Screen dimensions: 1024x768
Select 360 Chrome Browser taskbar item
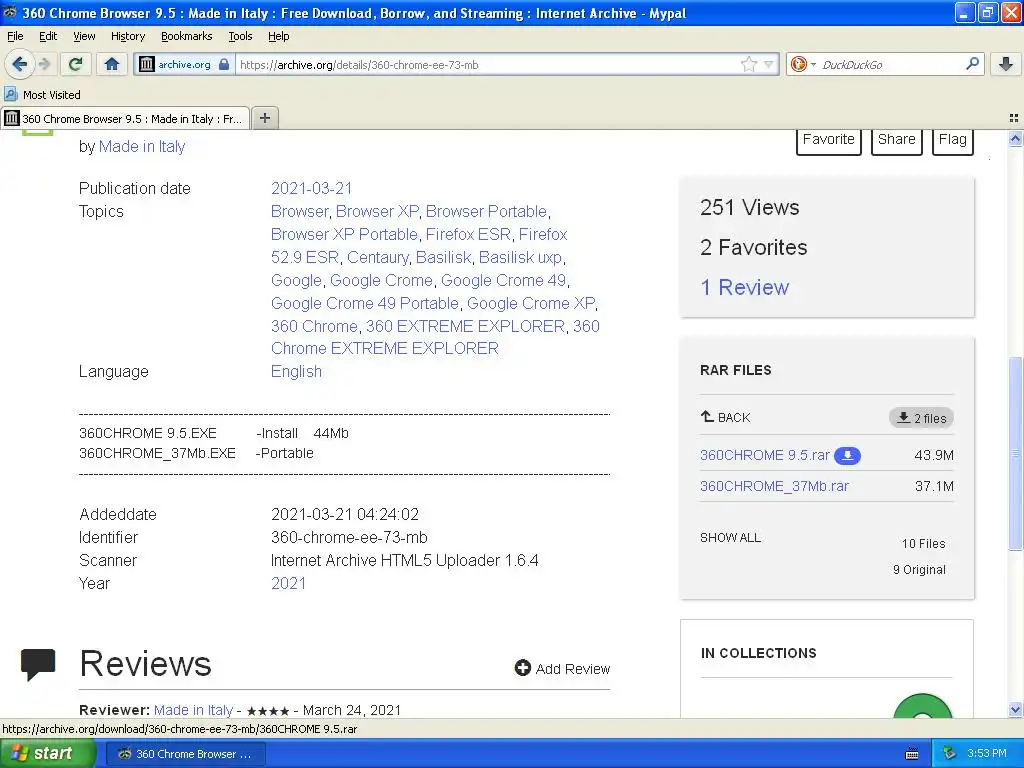pos(186,754)
